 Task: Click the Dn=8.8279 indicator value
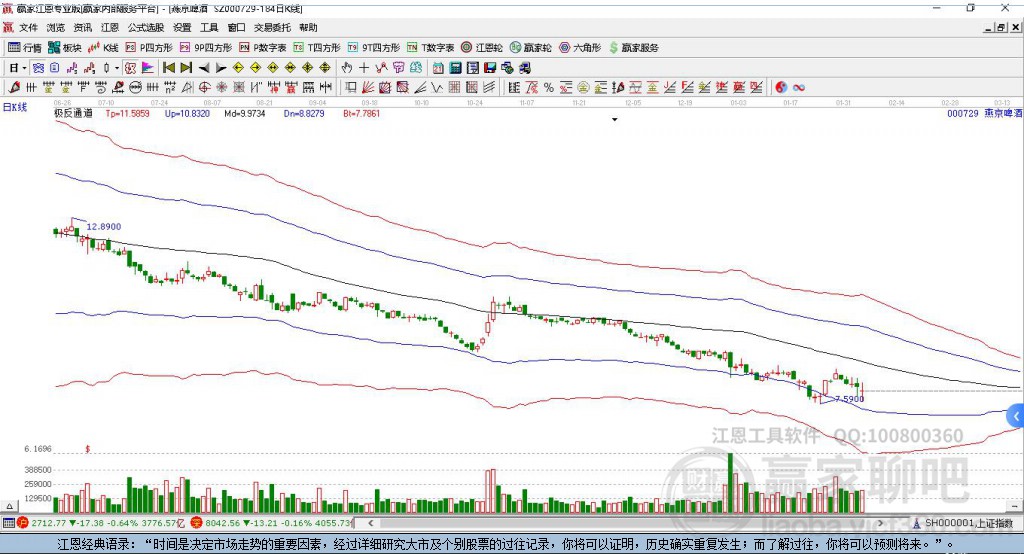tap(304, 113)
